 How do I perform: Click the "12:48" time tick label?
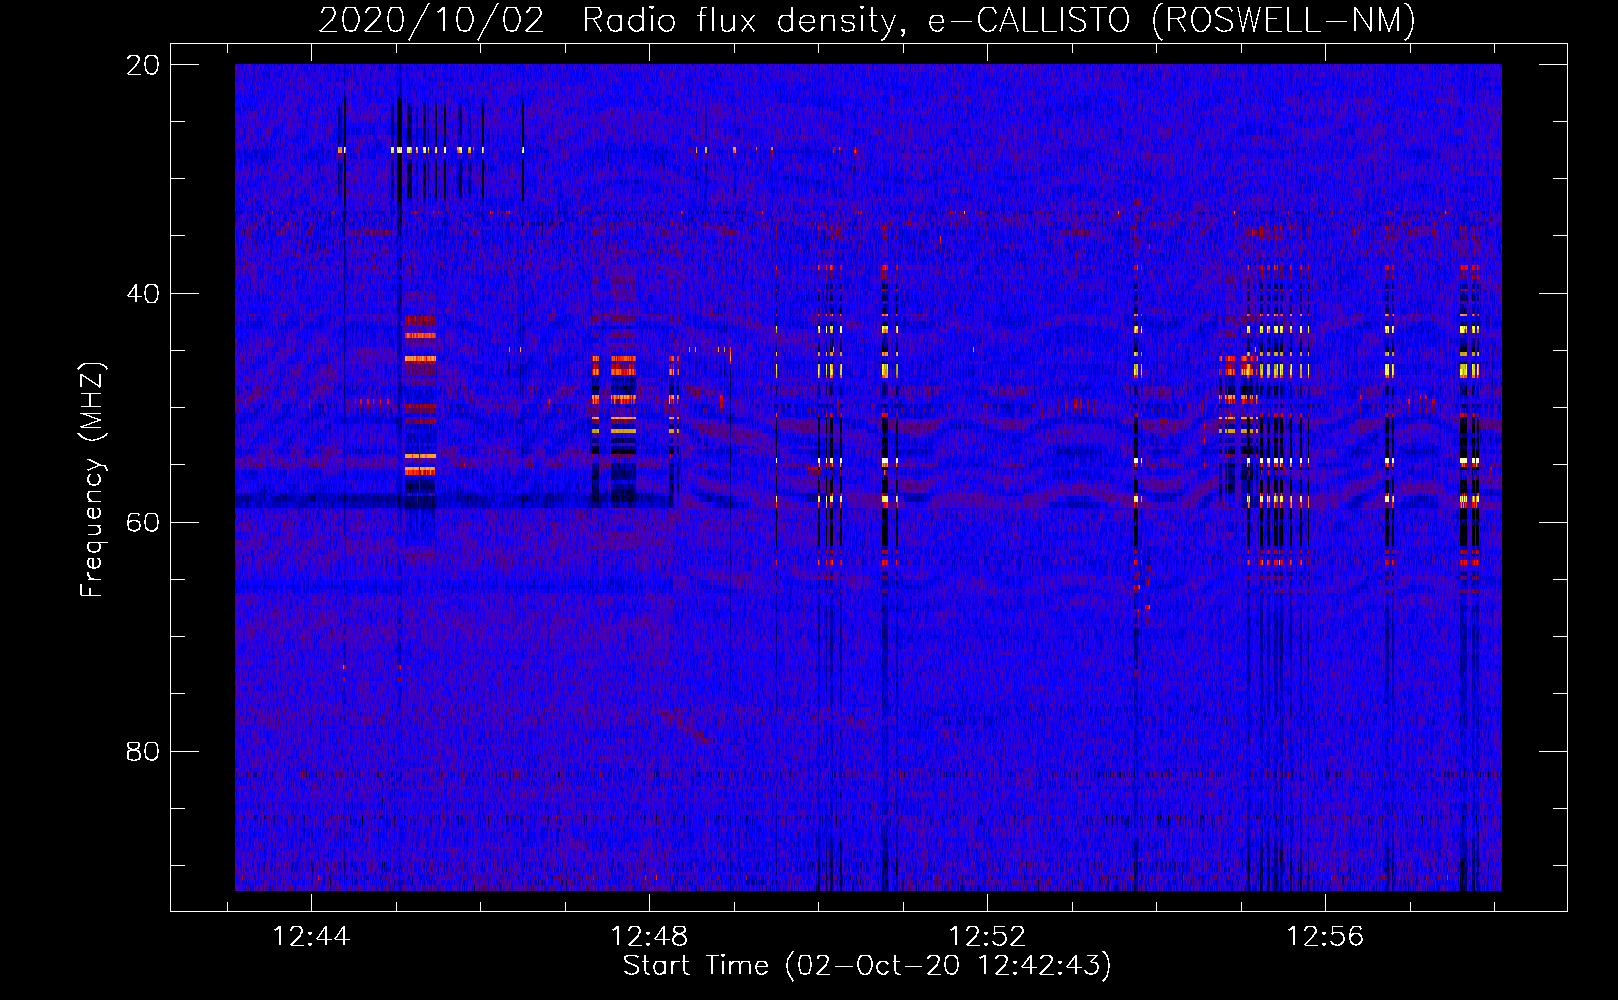pos(649,936)
